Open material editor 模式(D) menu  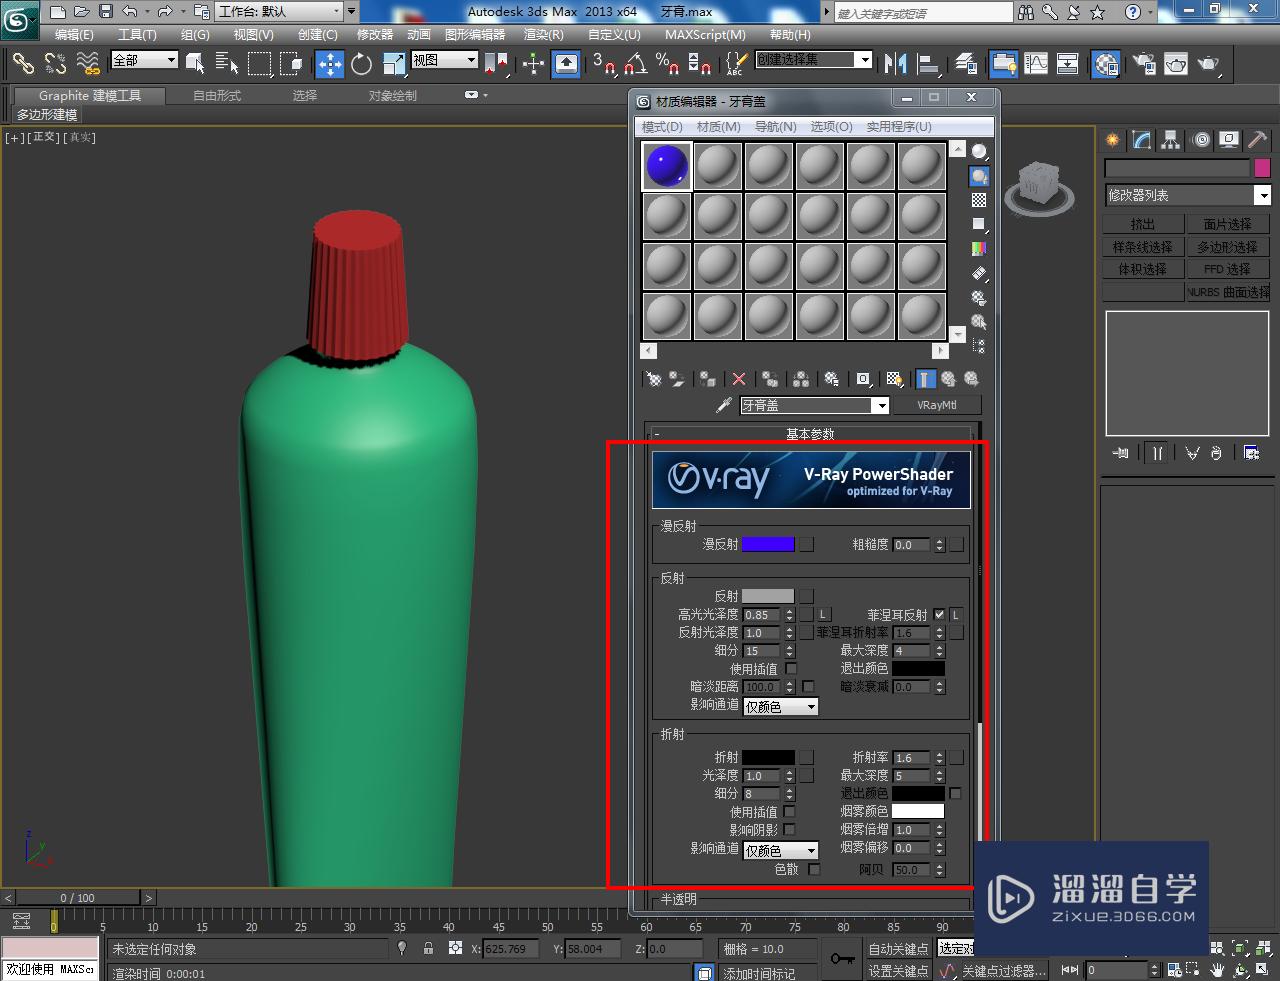pos(662,126)
